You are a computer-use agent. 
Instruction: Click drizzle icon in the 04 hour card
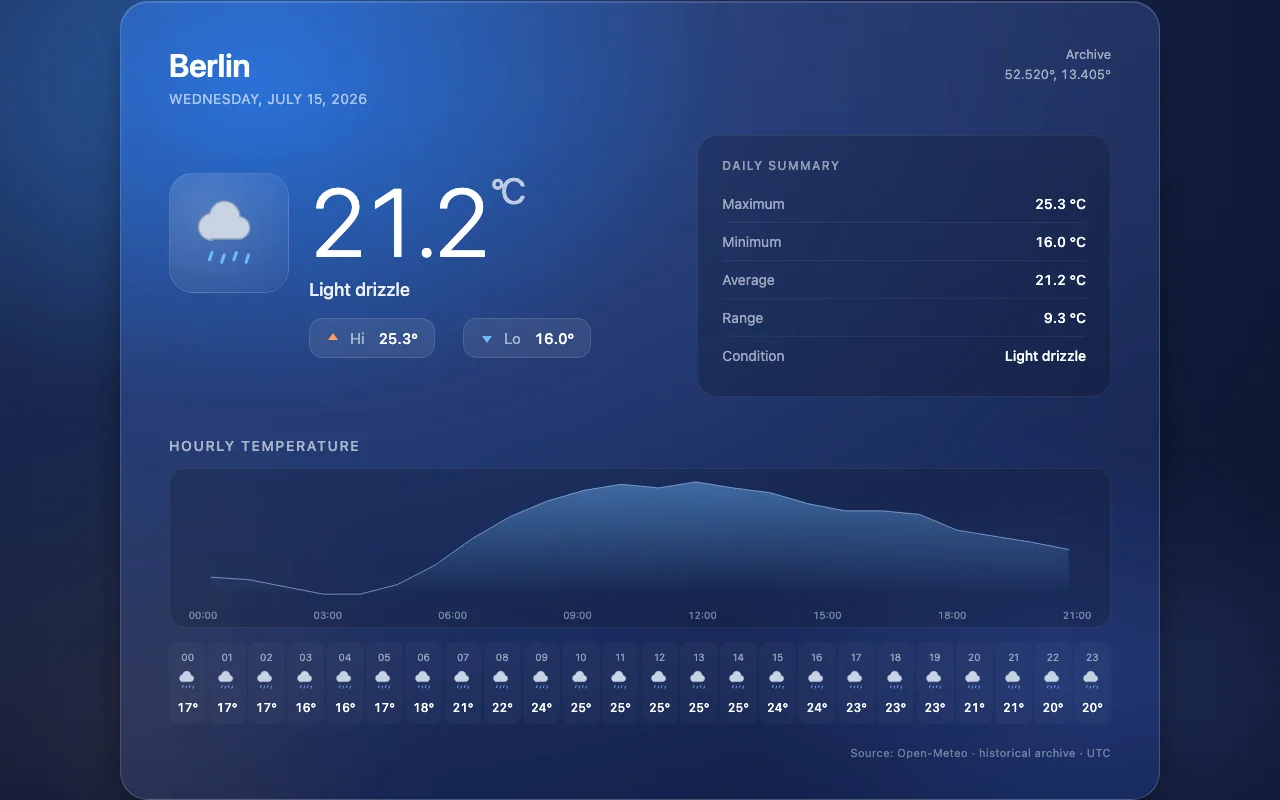pos(345,680)
